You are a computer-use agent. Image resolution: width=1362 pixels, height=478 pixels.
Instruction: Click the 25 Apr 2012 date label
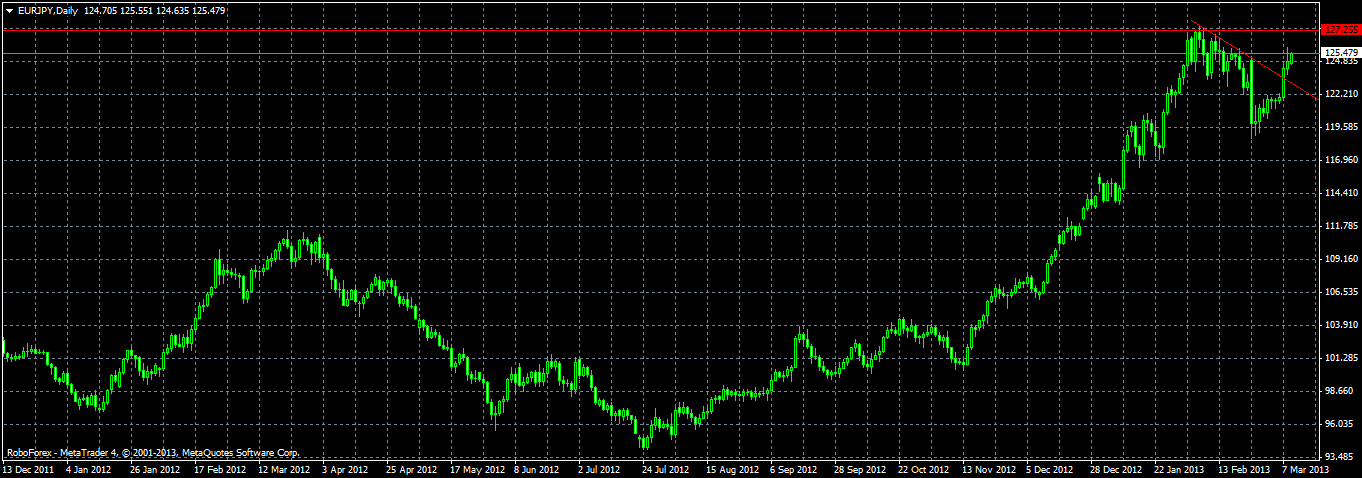pos(410,469)
